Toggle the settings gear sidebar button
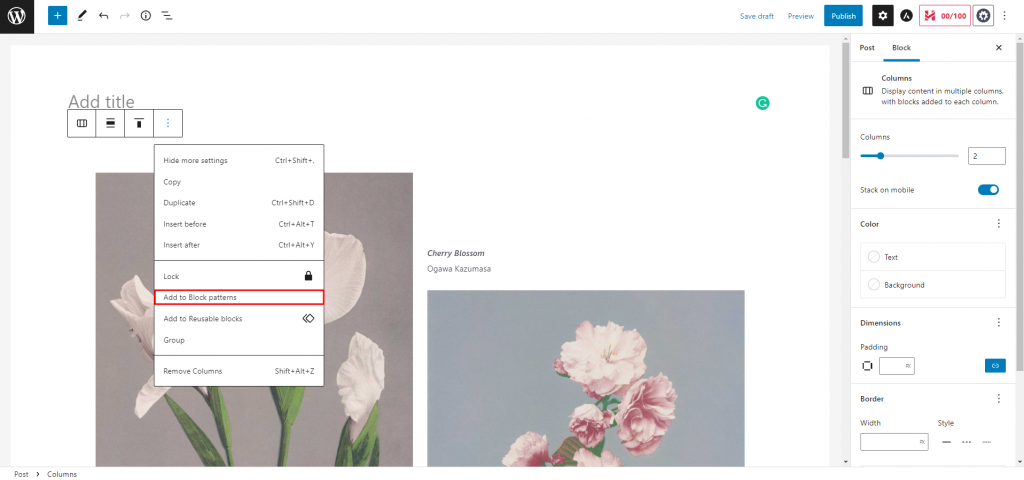Image resolution: width=1024 pixels, height=480 pixels. [x=883, y=16]
